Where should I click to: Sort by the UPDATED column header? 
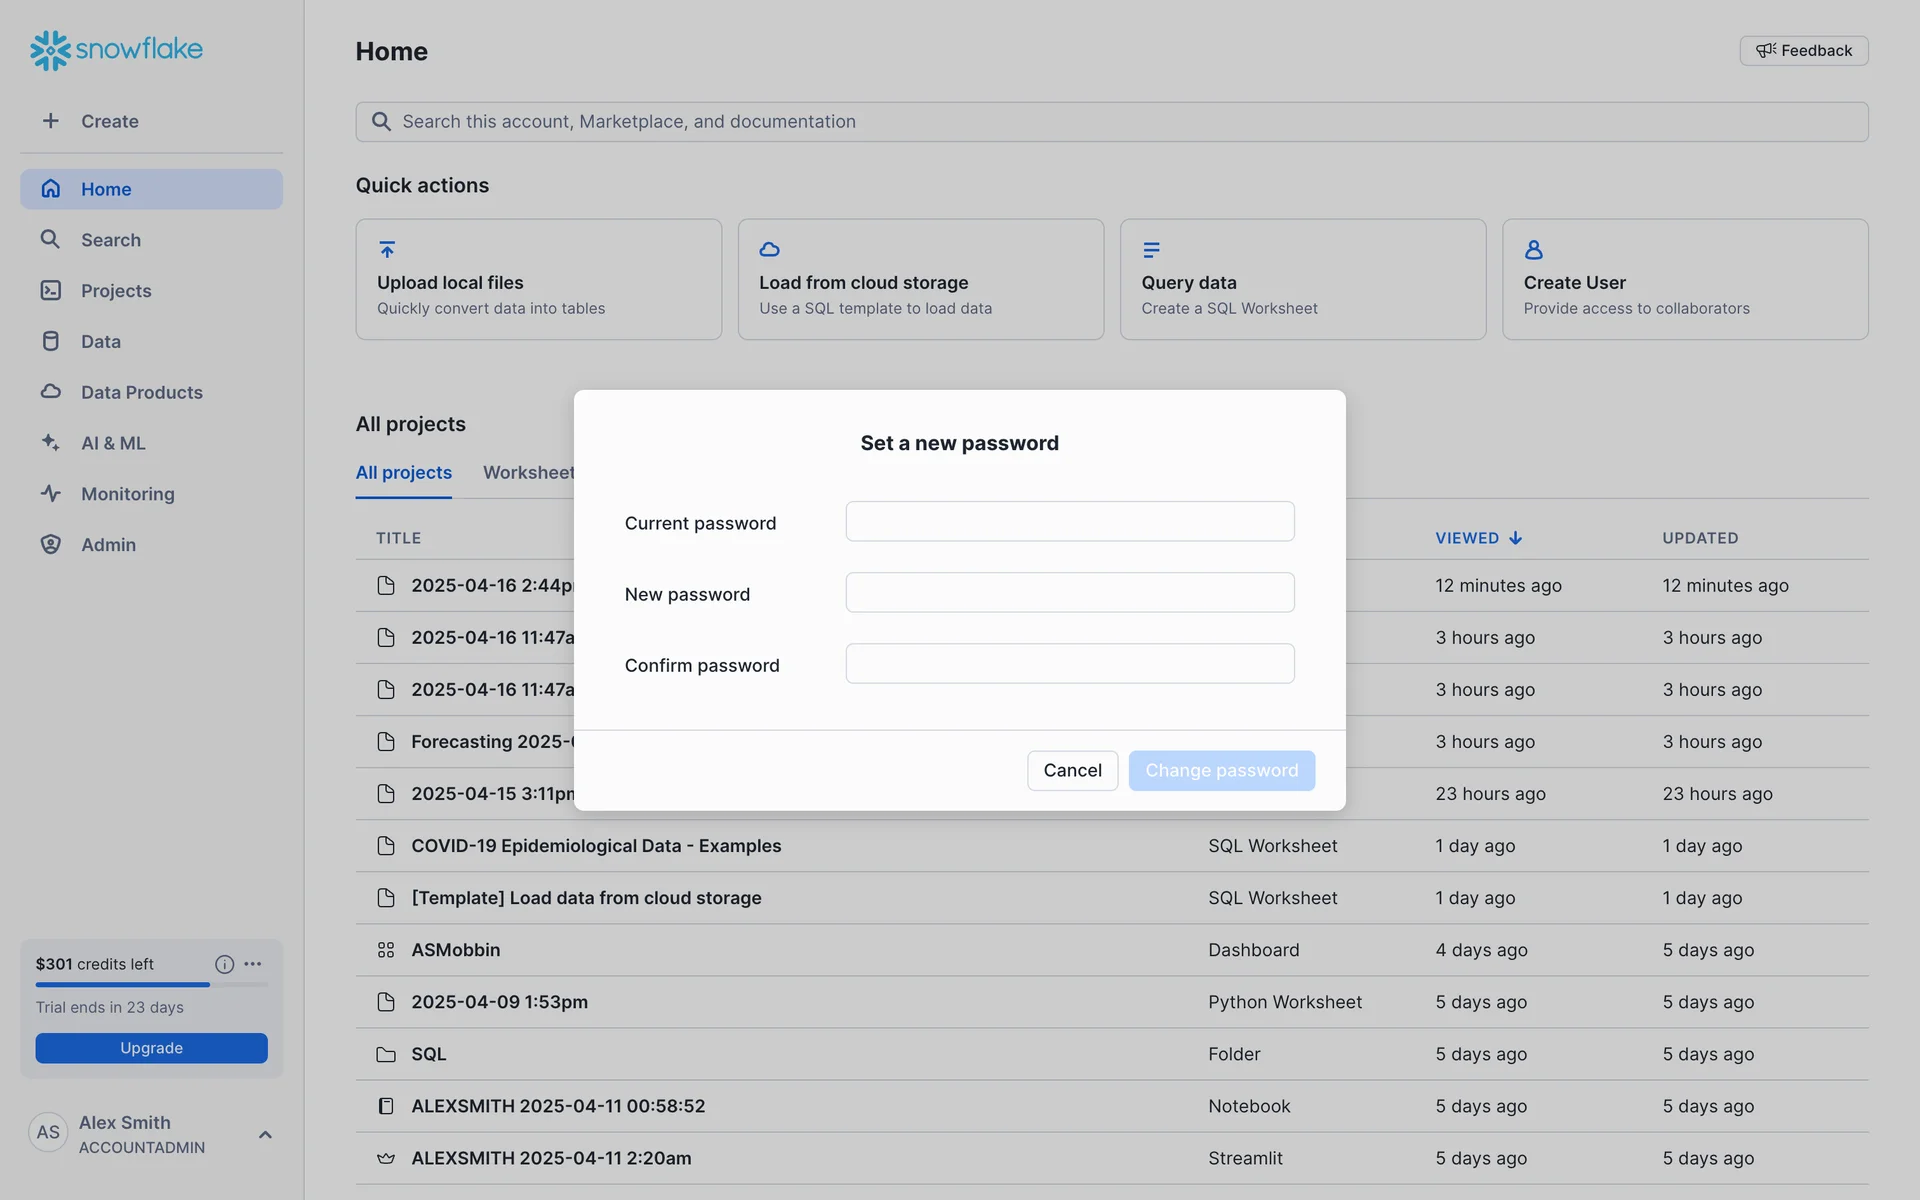point(1700,538)
